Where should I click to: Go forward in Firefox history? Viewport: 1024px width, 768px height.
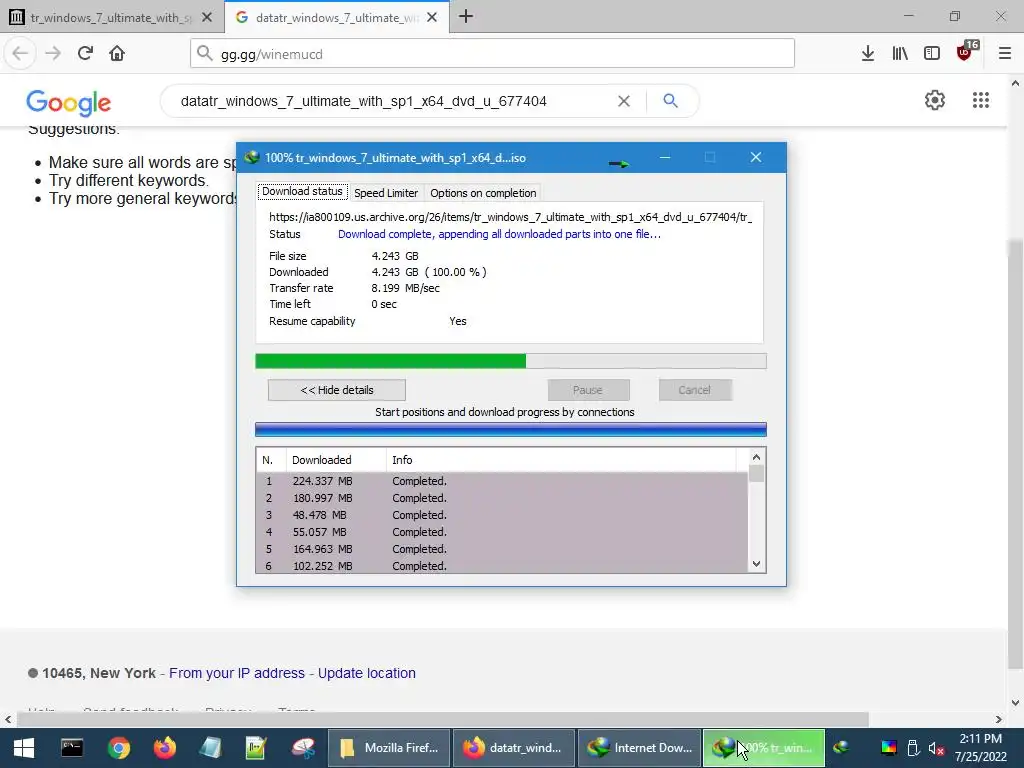click(x=53, y=54)
